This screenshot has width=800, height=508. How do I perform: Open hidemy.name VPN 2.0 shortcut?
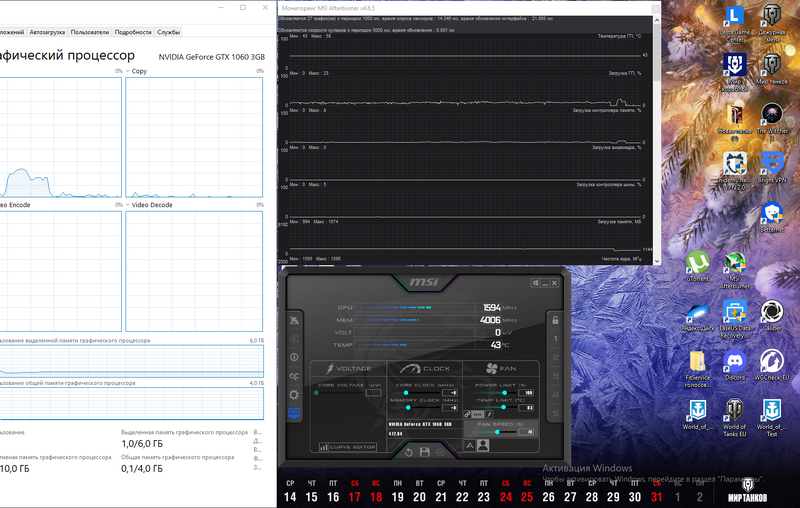point(735,171)
